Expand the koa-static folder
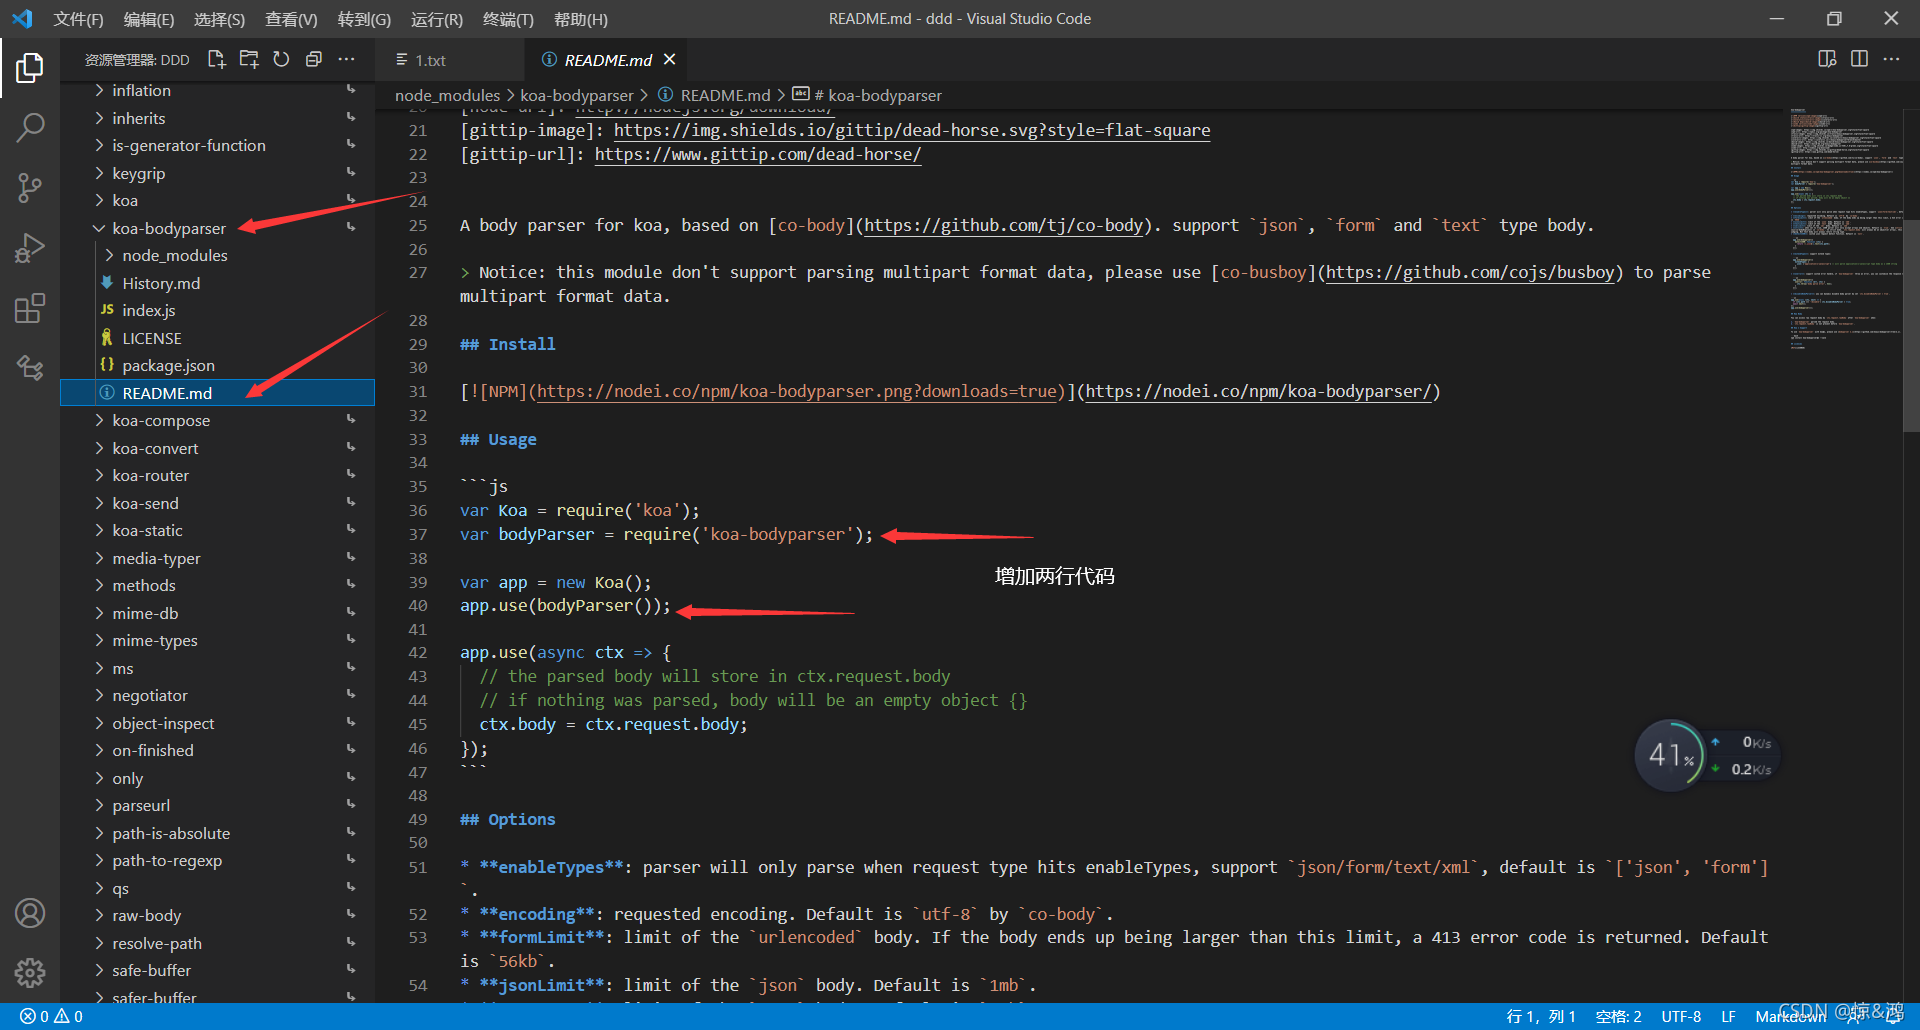Screen dimensions: 1920x1030 click(x=218, y=530)
